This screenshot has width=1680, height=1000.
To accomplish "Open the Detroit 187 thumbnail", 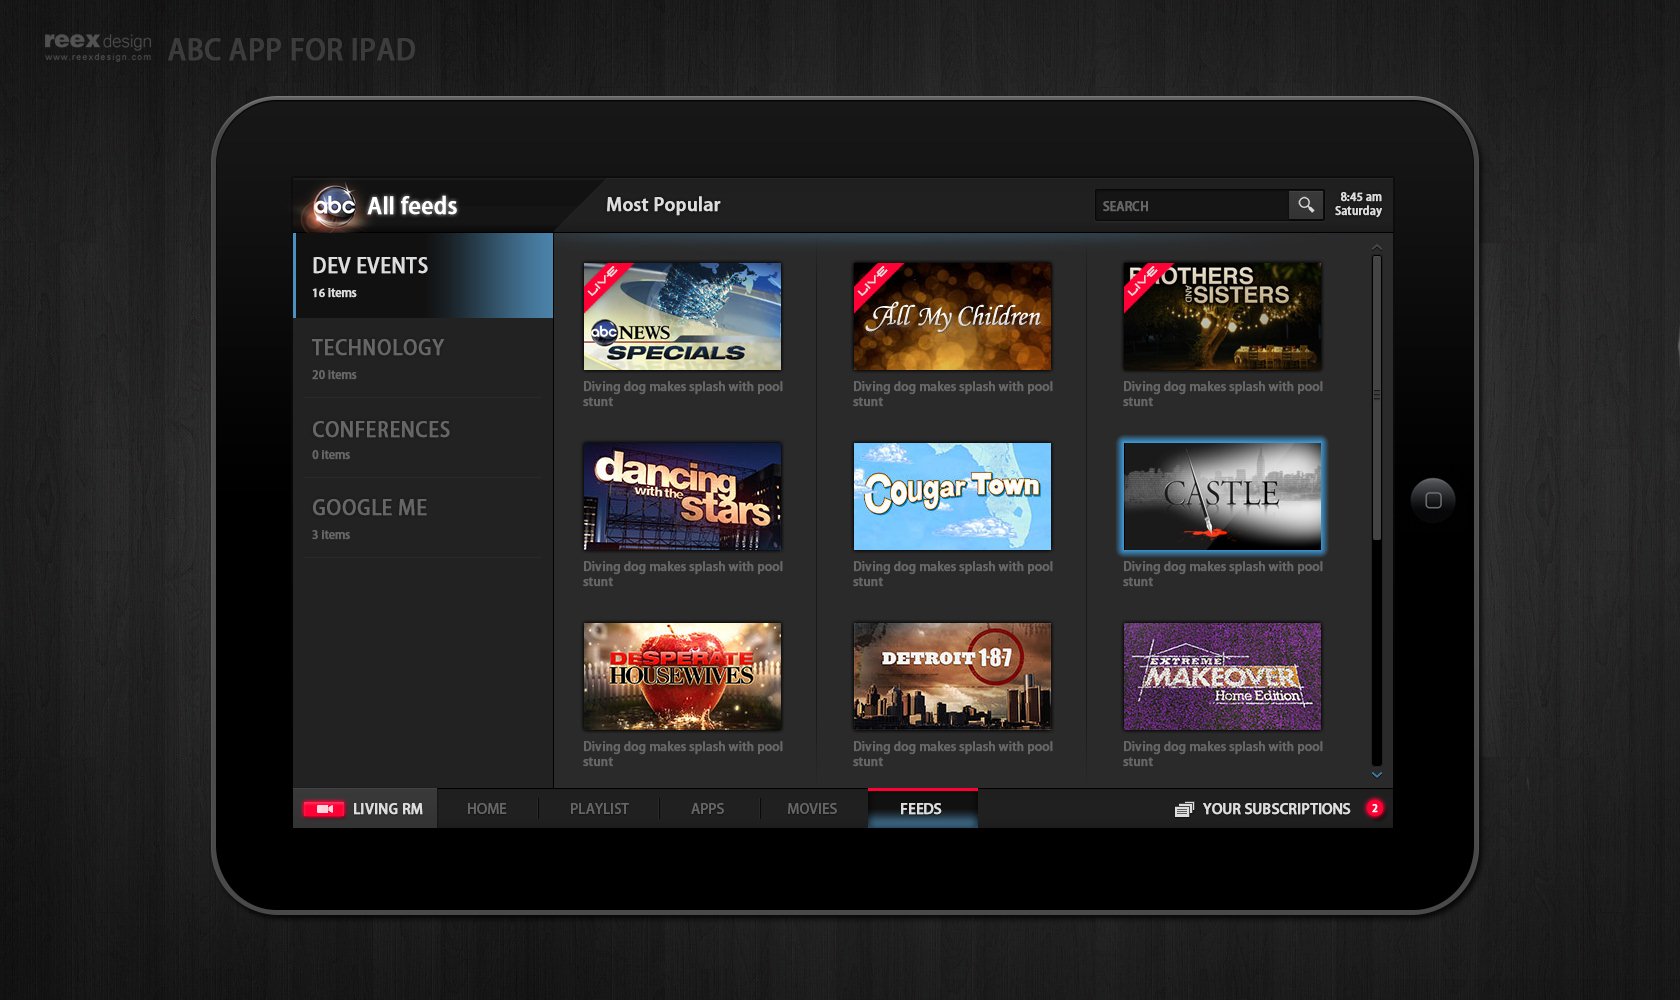I will click(952, 676).
